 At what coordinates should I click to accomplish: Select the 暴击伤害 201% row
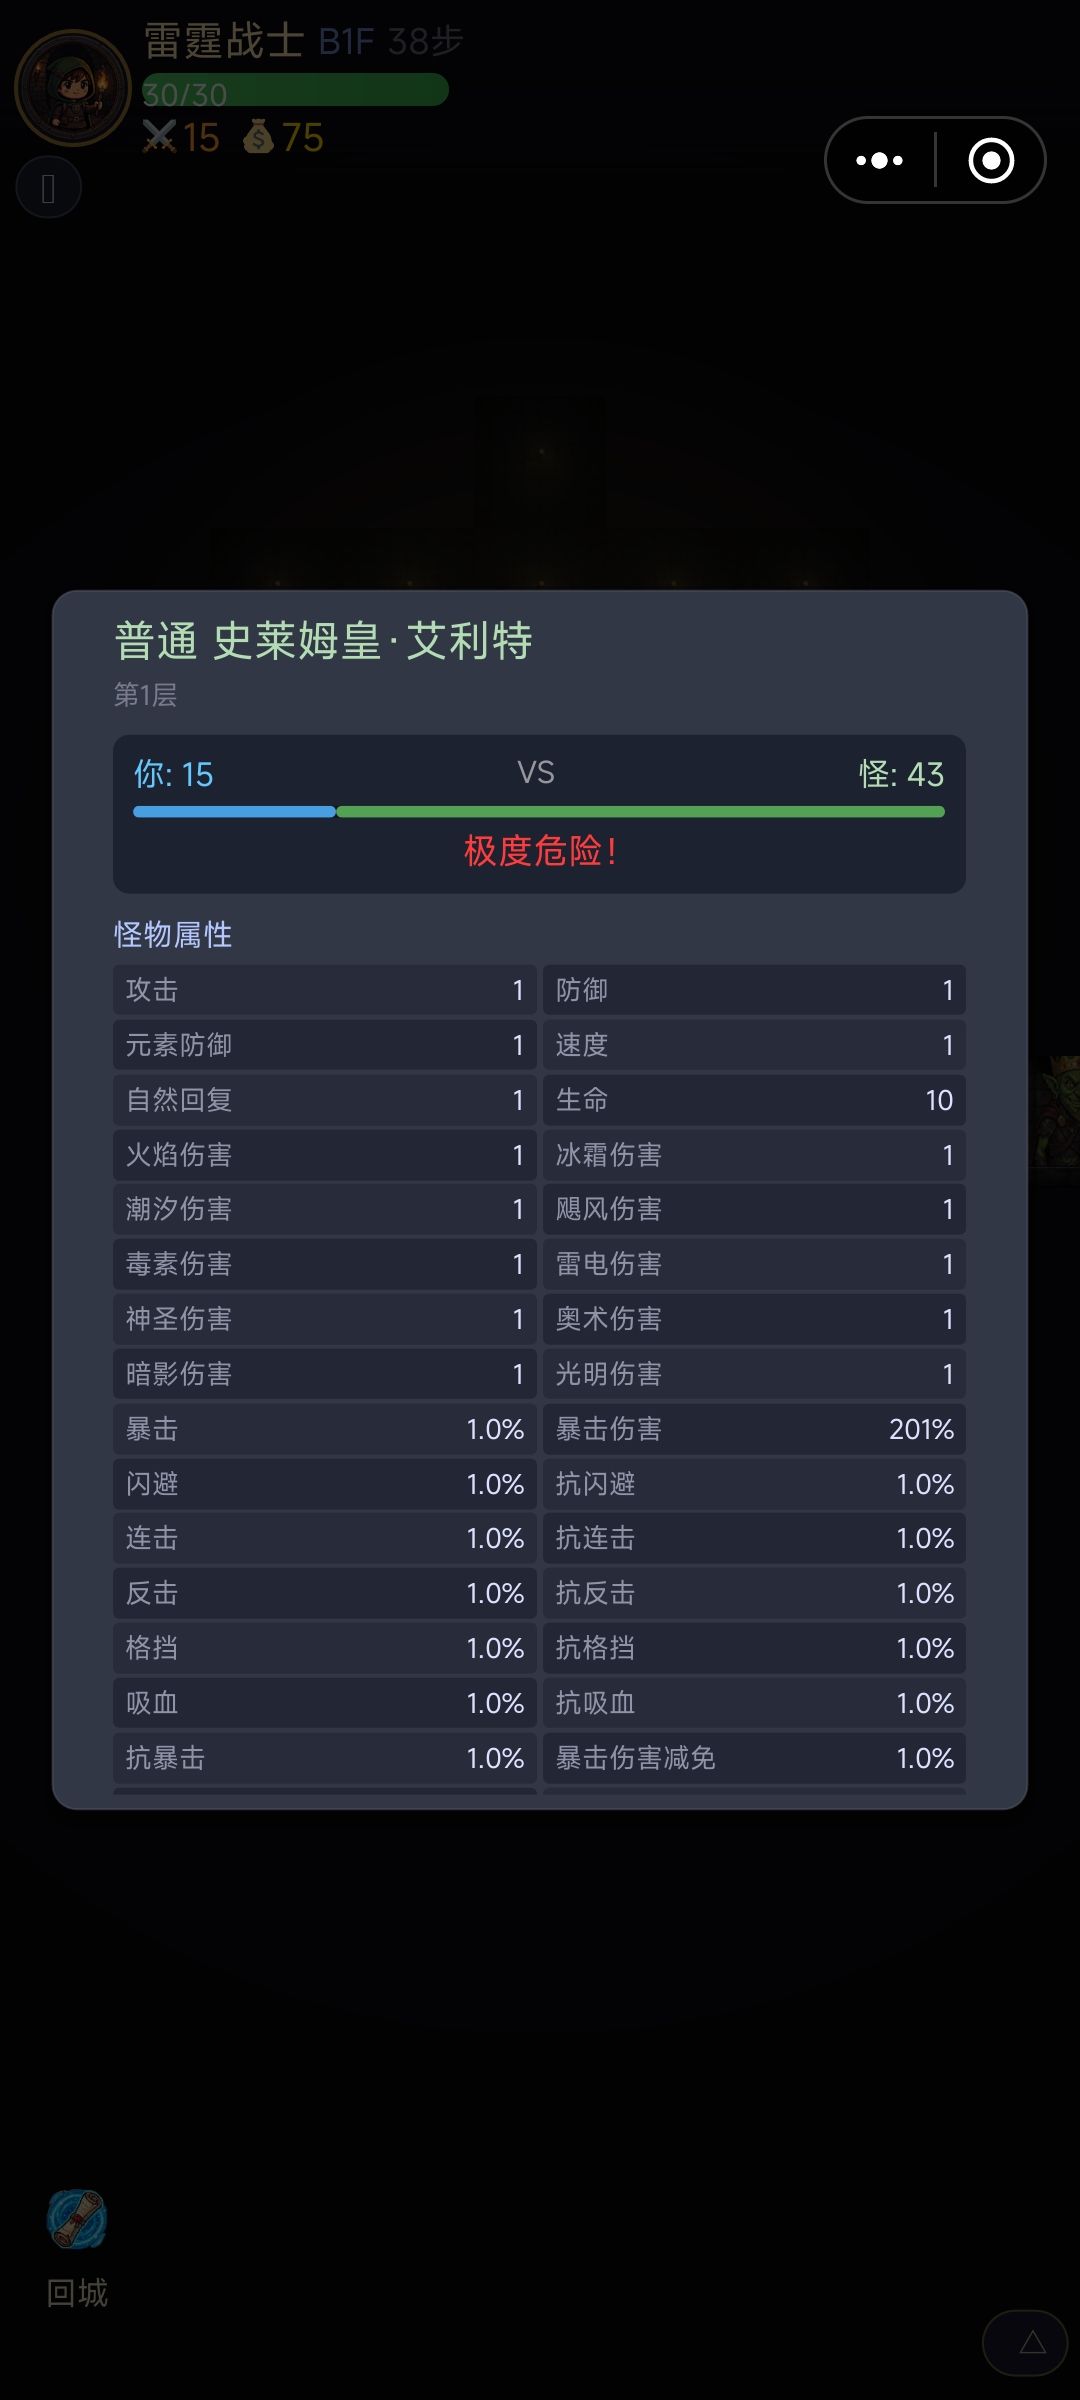[x=754, y=1429]
